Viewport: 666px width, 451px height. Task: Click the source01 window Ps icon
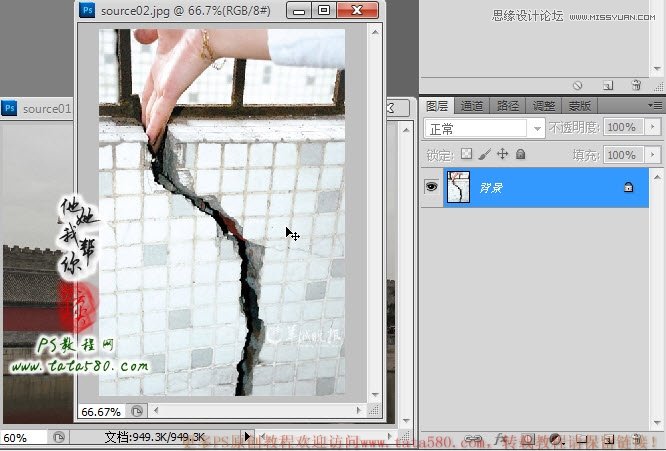pos(9,108)
